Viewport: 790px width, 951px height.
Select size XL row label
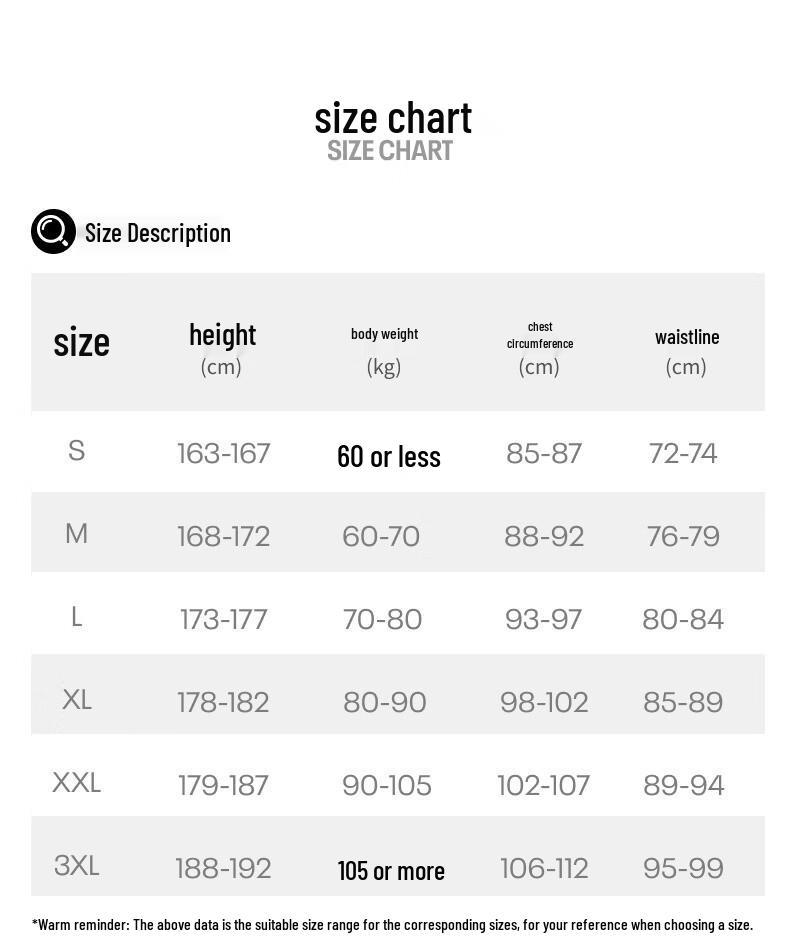tap(77, 699)
